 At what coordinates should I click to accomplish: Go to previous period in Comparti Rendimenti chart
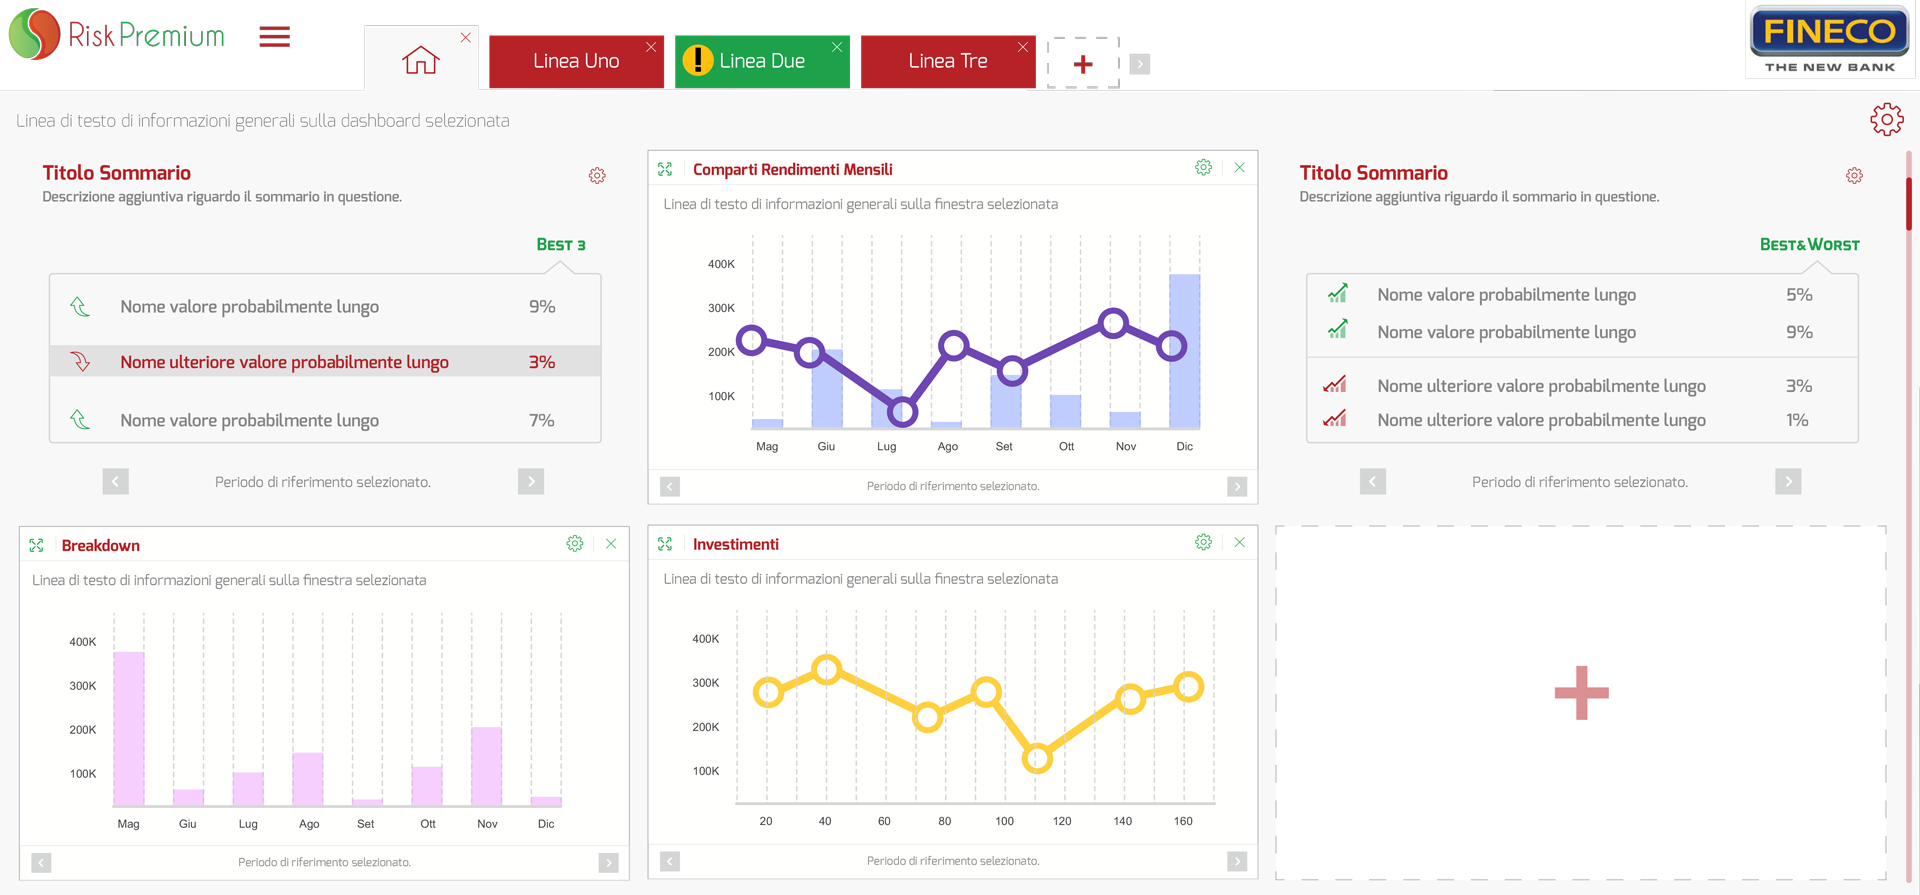coord(670,487)
